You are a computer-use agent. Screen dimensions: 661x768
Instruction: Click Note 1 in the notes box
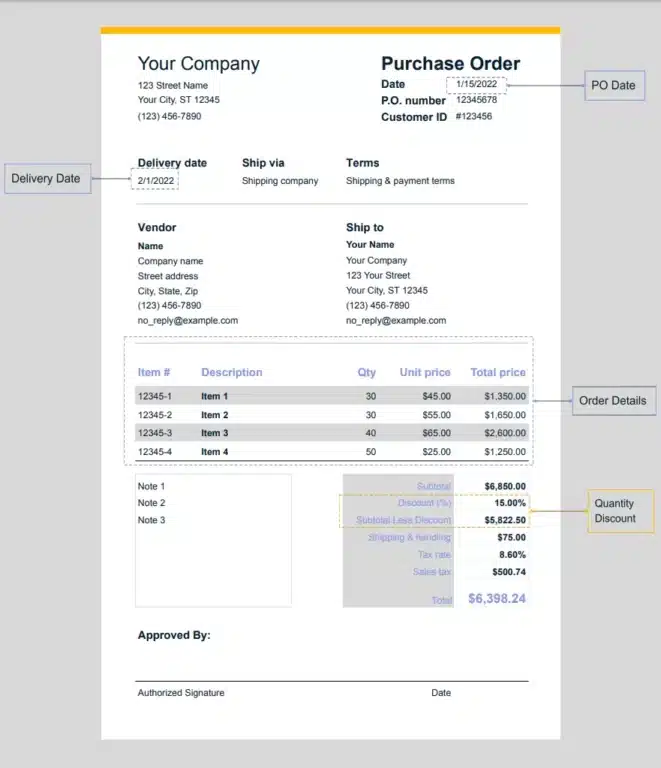point(151,486)
